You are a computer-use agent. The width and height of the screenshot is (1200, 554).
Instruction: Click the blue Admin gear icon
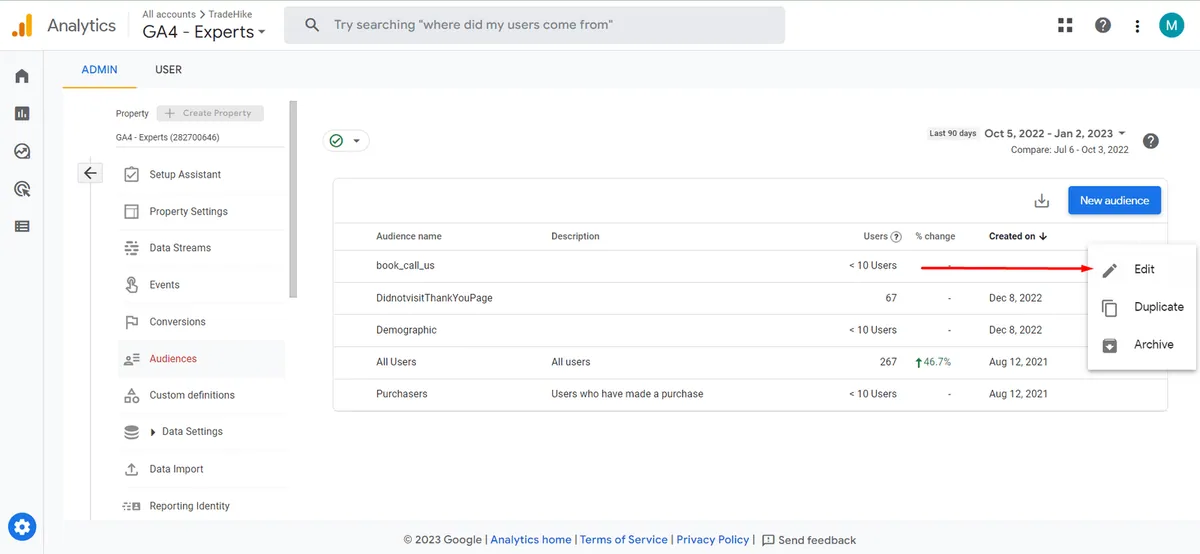tap(22, 526)
